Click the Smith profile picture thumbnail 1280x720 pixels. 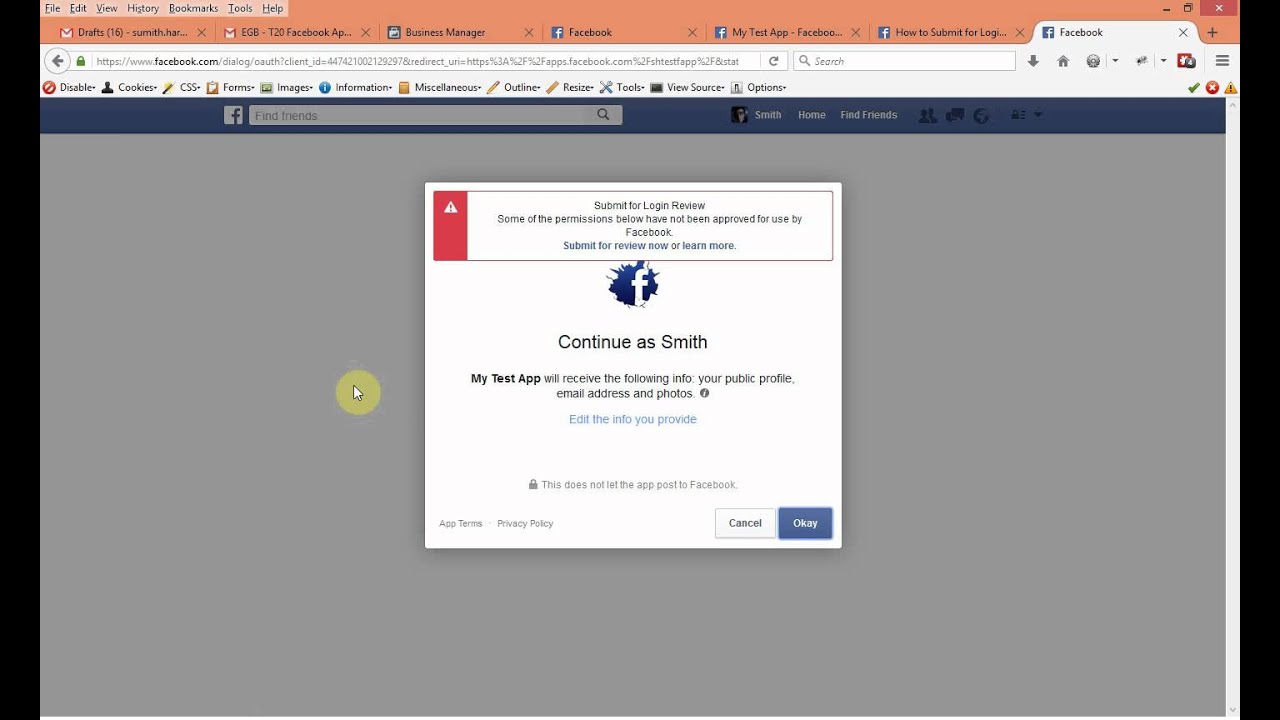tap(739, 115)
